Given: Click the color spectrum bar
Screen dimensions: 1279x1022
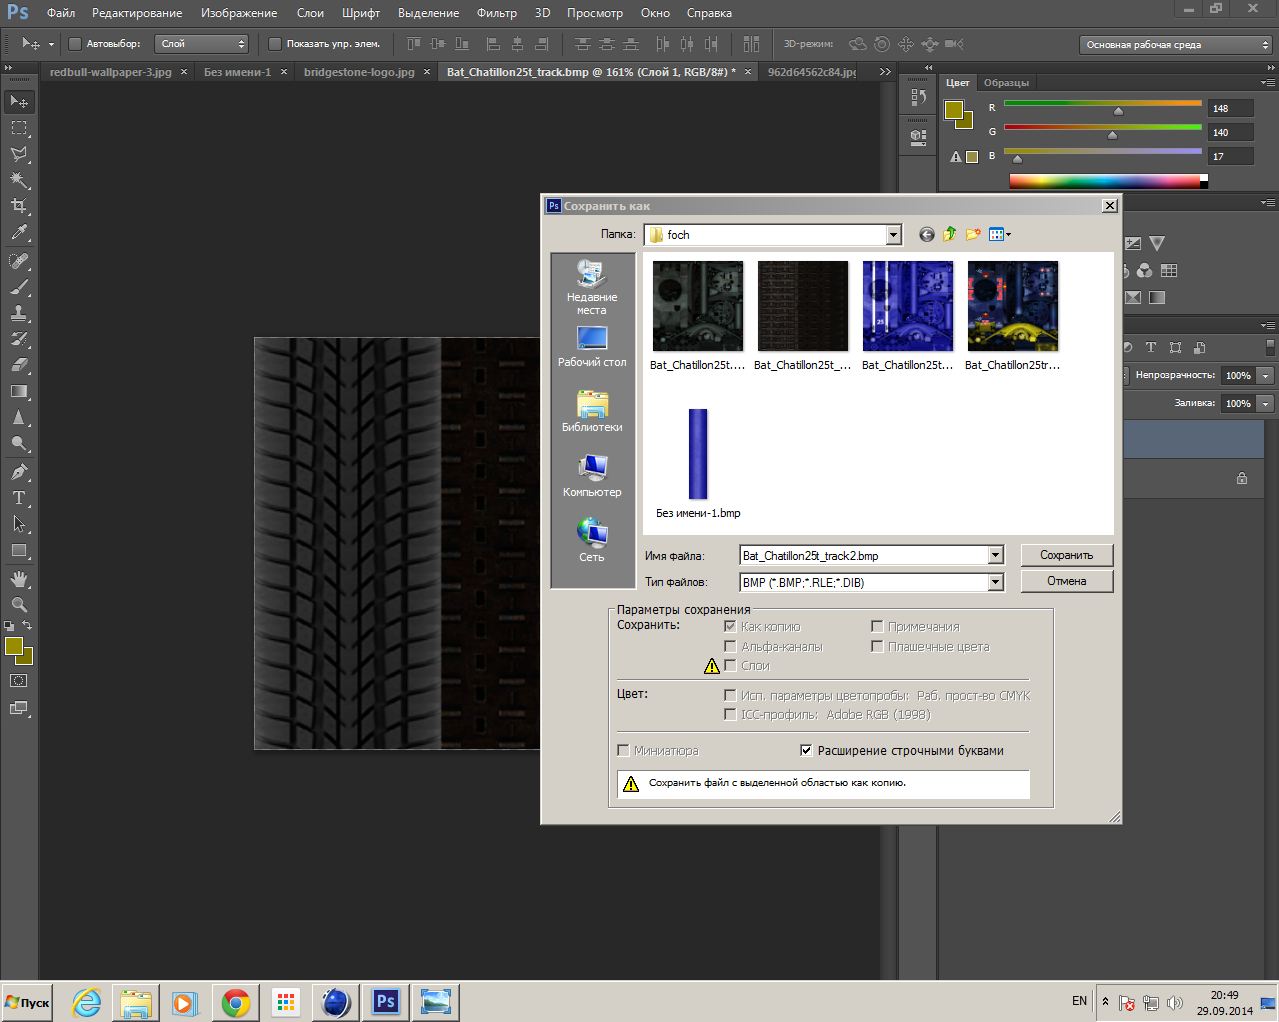Looking at the screenshot, I should [1104, 181].
